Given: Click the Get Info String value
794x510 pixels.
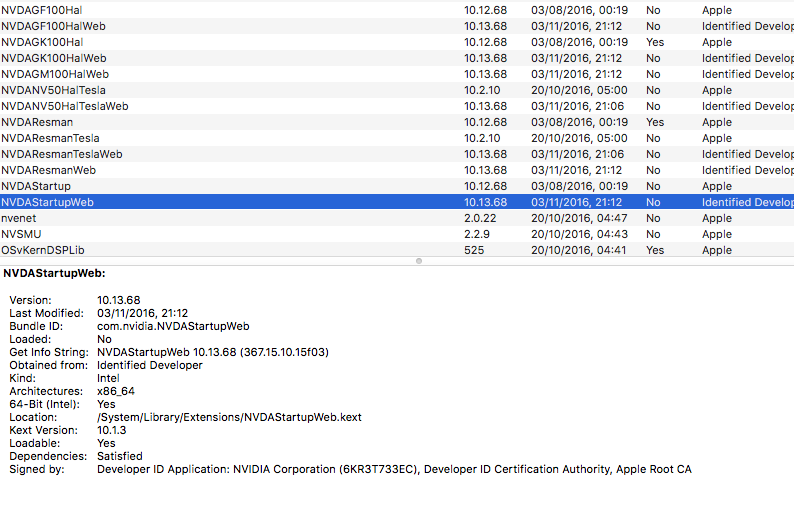Looking at the screenshot, I should coord(213,352).
